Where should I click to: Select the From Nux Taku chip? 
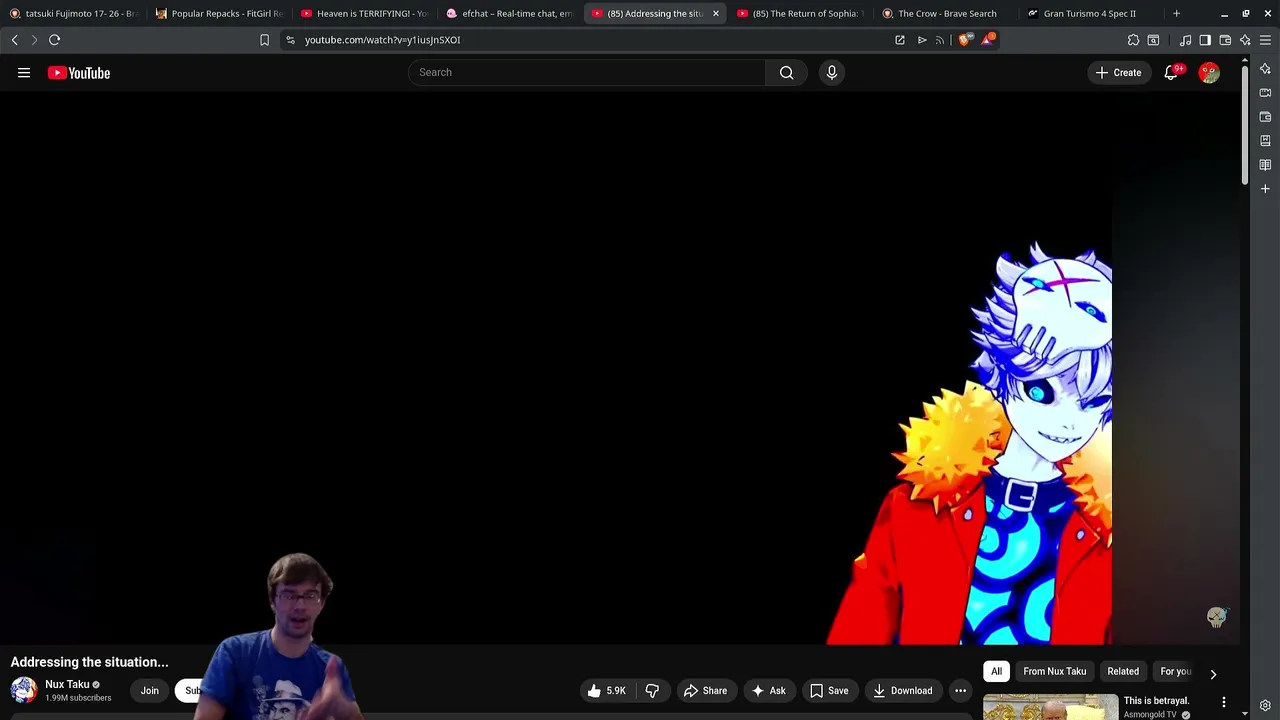point(1054,671)
